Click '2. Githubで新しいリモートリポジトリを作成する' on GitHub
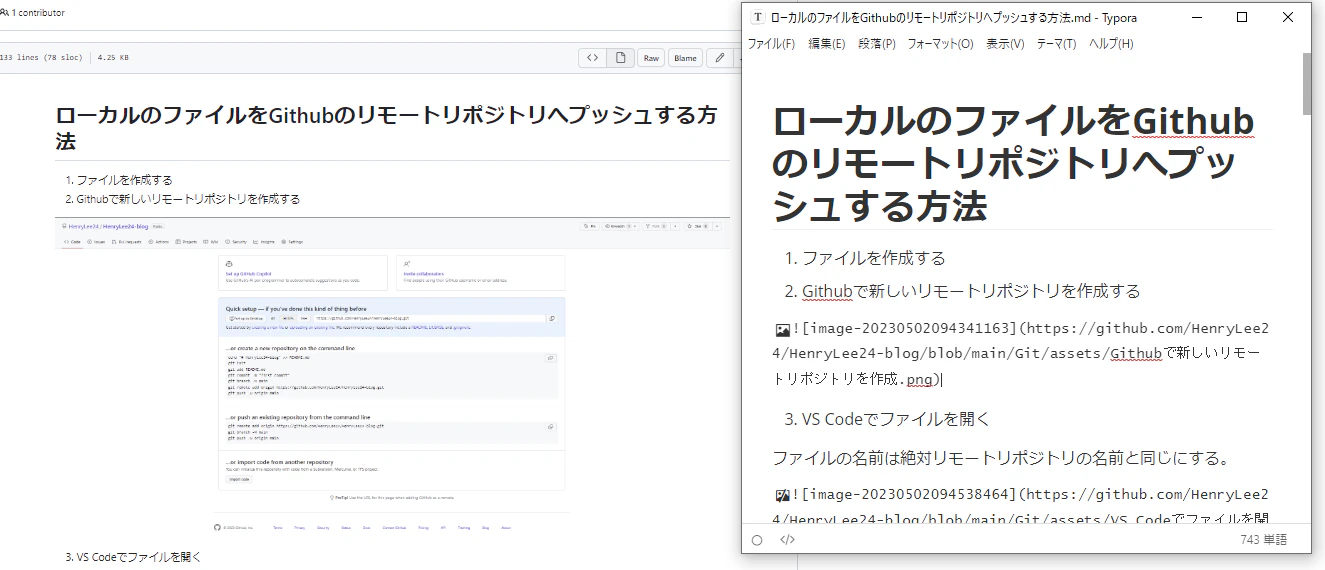This screenshot has height=570, width=1325. (x=182, y=199)
